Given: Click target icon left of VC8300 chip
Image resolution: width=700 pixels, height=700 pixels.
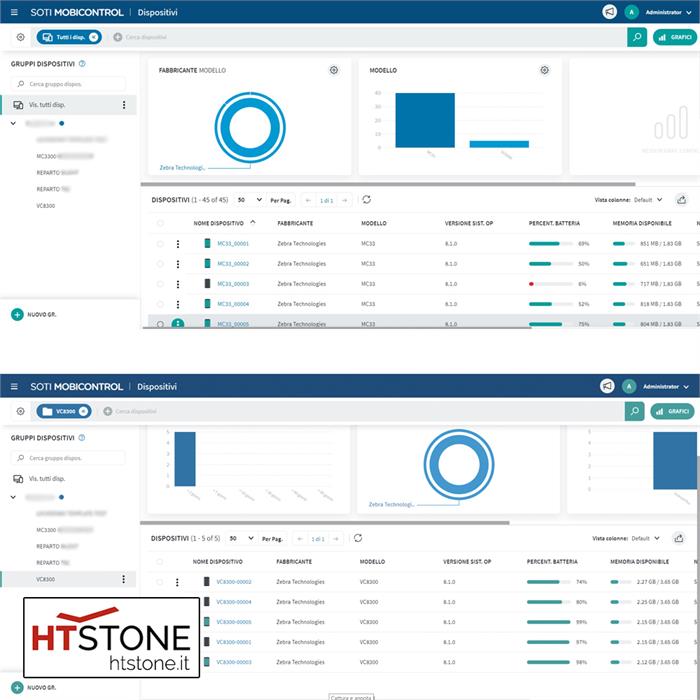Looking at the screenshot, I should click(21, 411).
